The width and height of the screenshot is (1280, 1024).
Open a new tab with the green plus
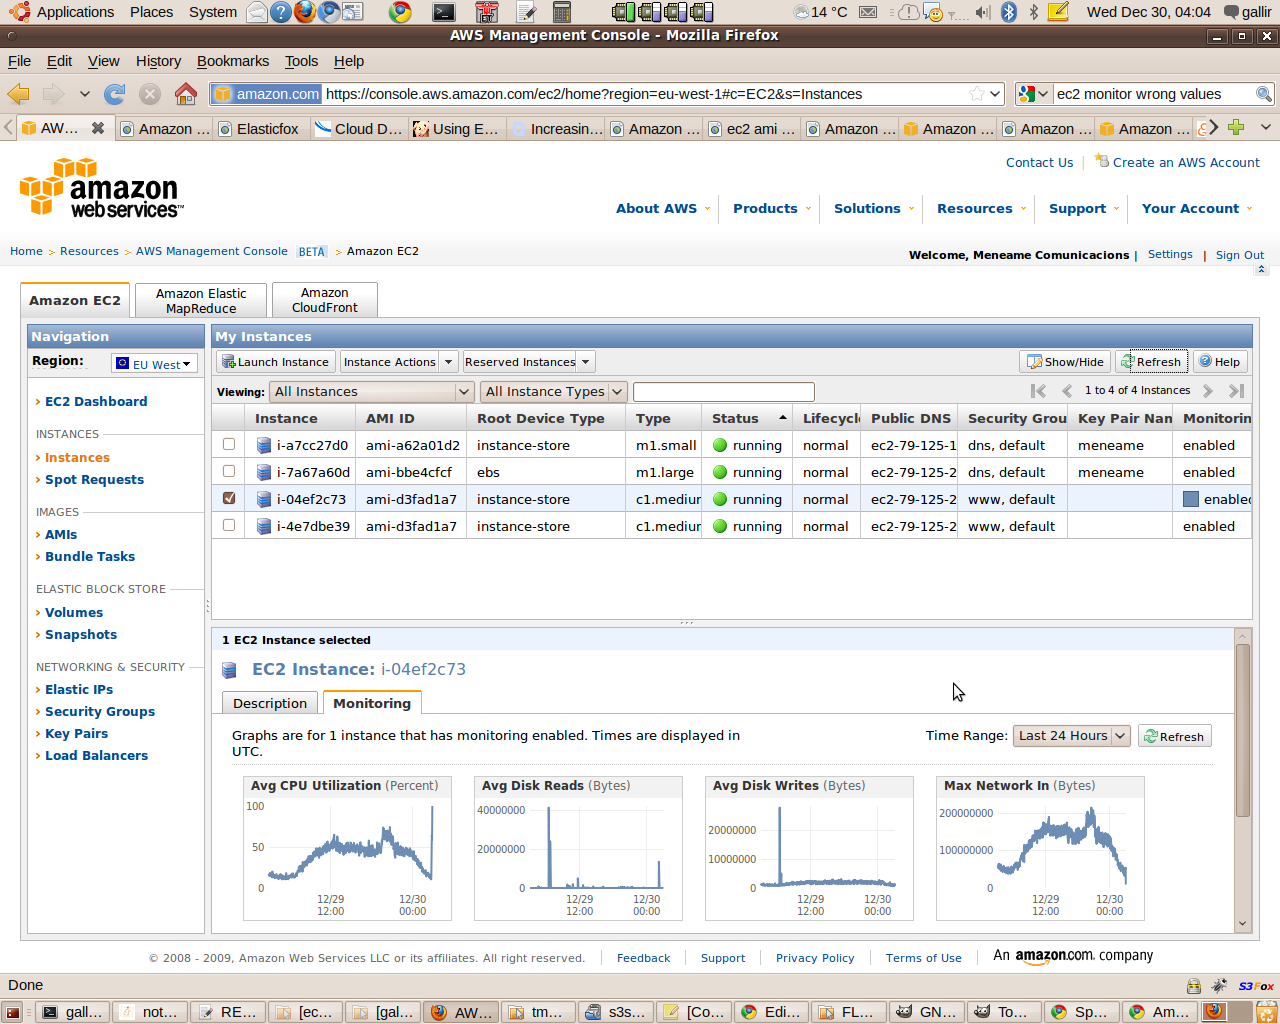(1236, 128)
